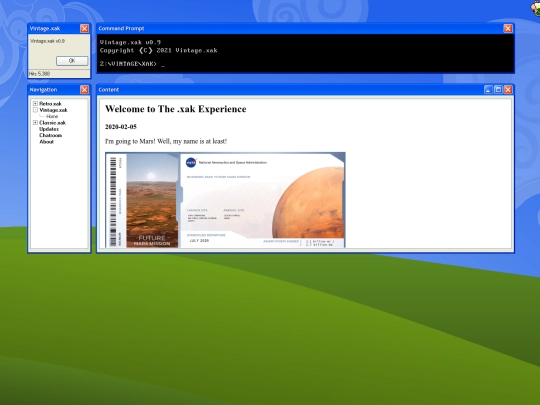The height and width of the screenshot is (405, 540).
Task: Open the Chatroom navigation entry
Action: point(51,135)
